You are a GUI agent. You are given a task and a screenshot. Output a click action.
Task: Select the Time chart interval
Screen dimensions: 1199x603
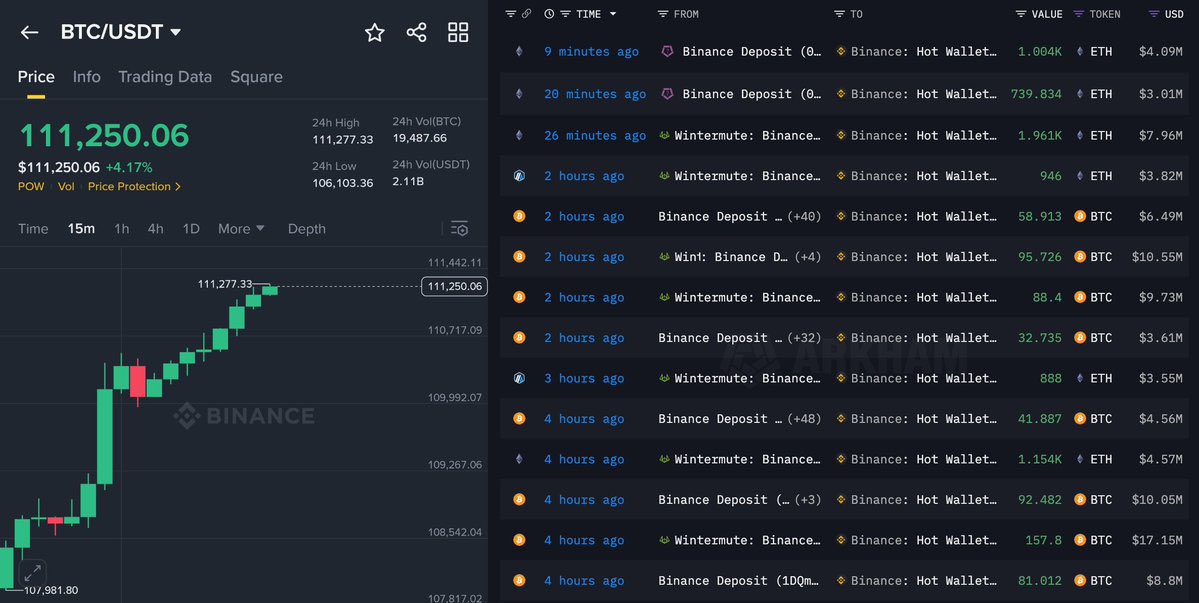(x=33, y=229)
